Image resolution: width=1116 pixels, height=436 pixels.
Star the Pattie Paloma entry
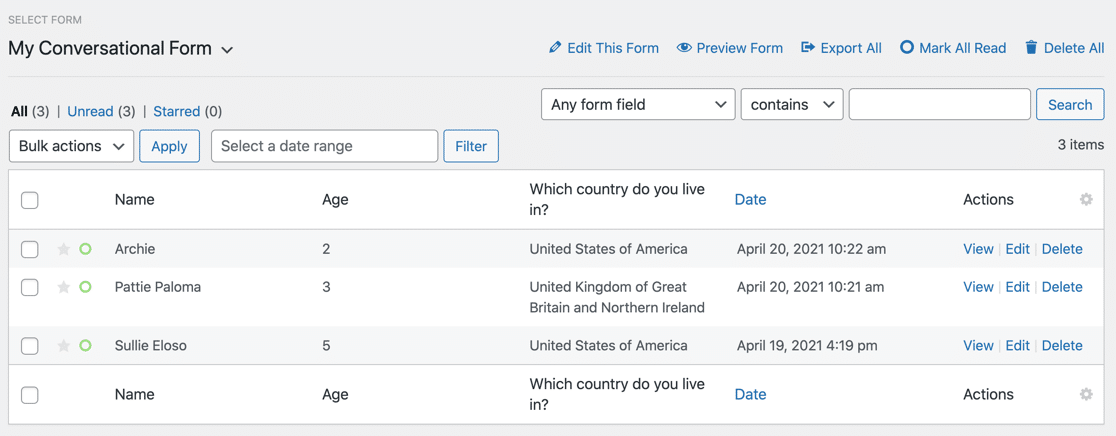tap(64, 287)
